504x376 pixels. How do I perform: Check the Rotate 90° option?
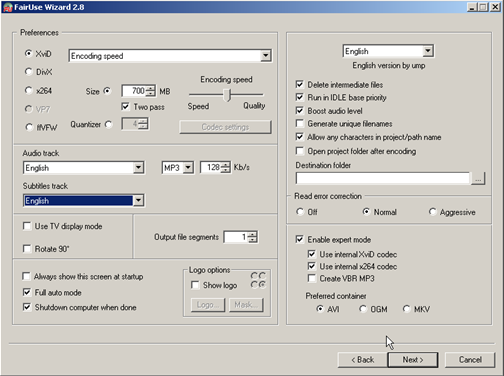27,249
